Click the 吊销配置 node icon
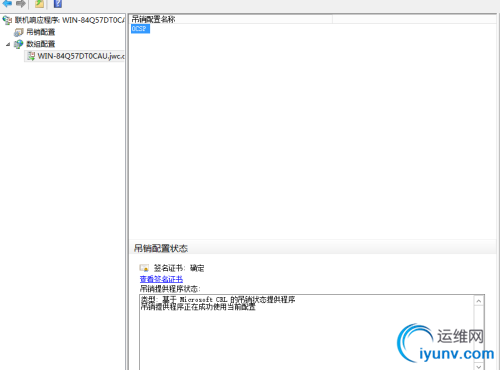The image size is (500, 370). [19, 32]
